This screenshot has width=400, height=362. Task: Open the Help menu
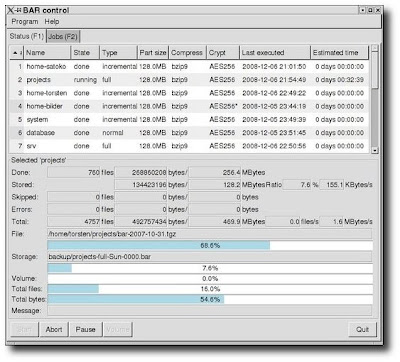52,22
